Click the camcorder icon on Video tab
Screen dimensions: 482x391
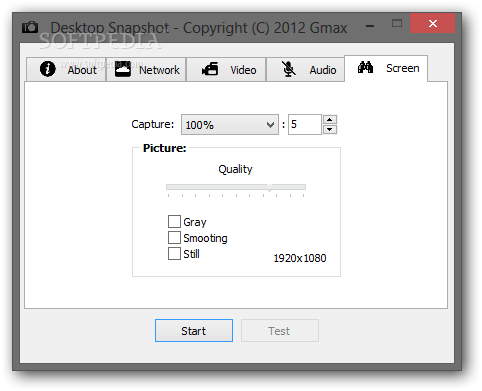(x=210, y=69)
